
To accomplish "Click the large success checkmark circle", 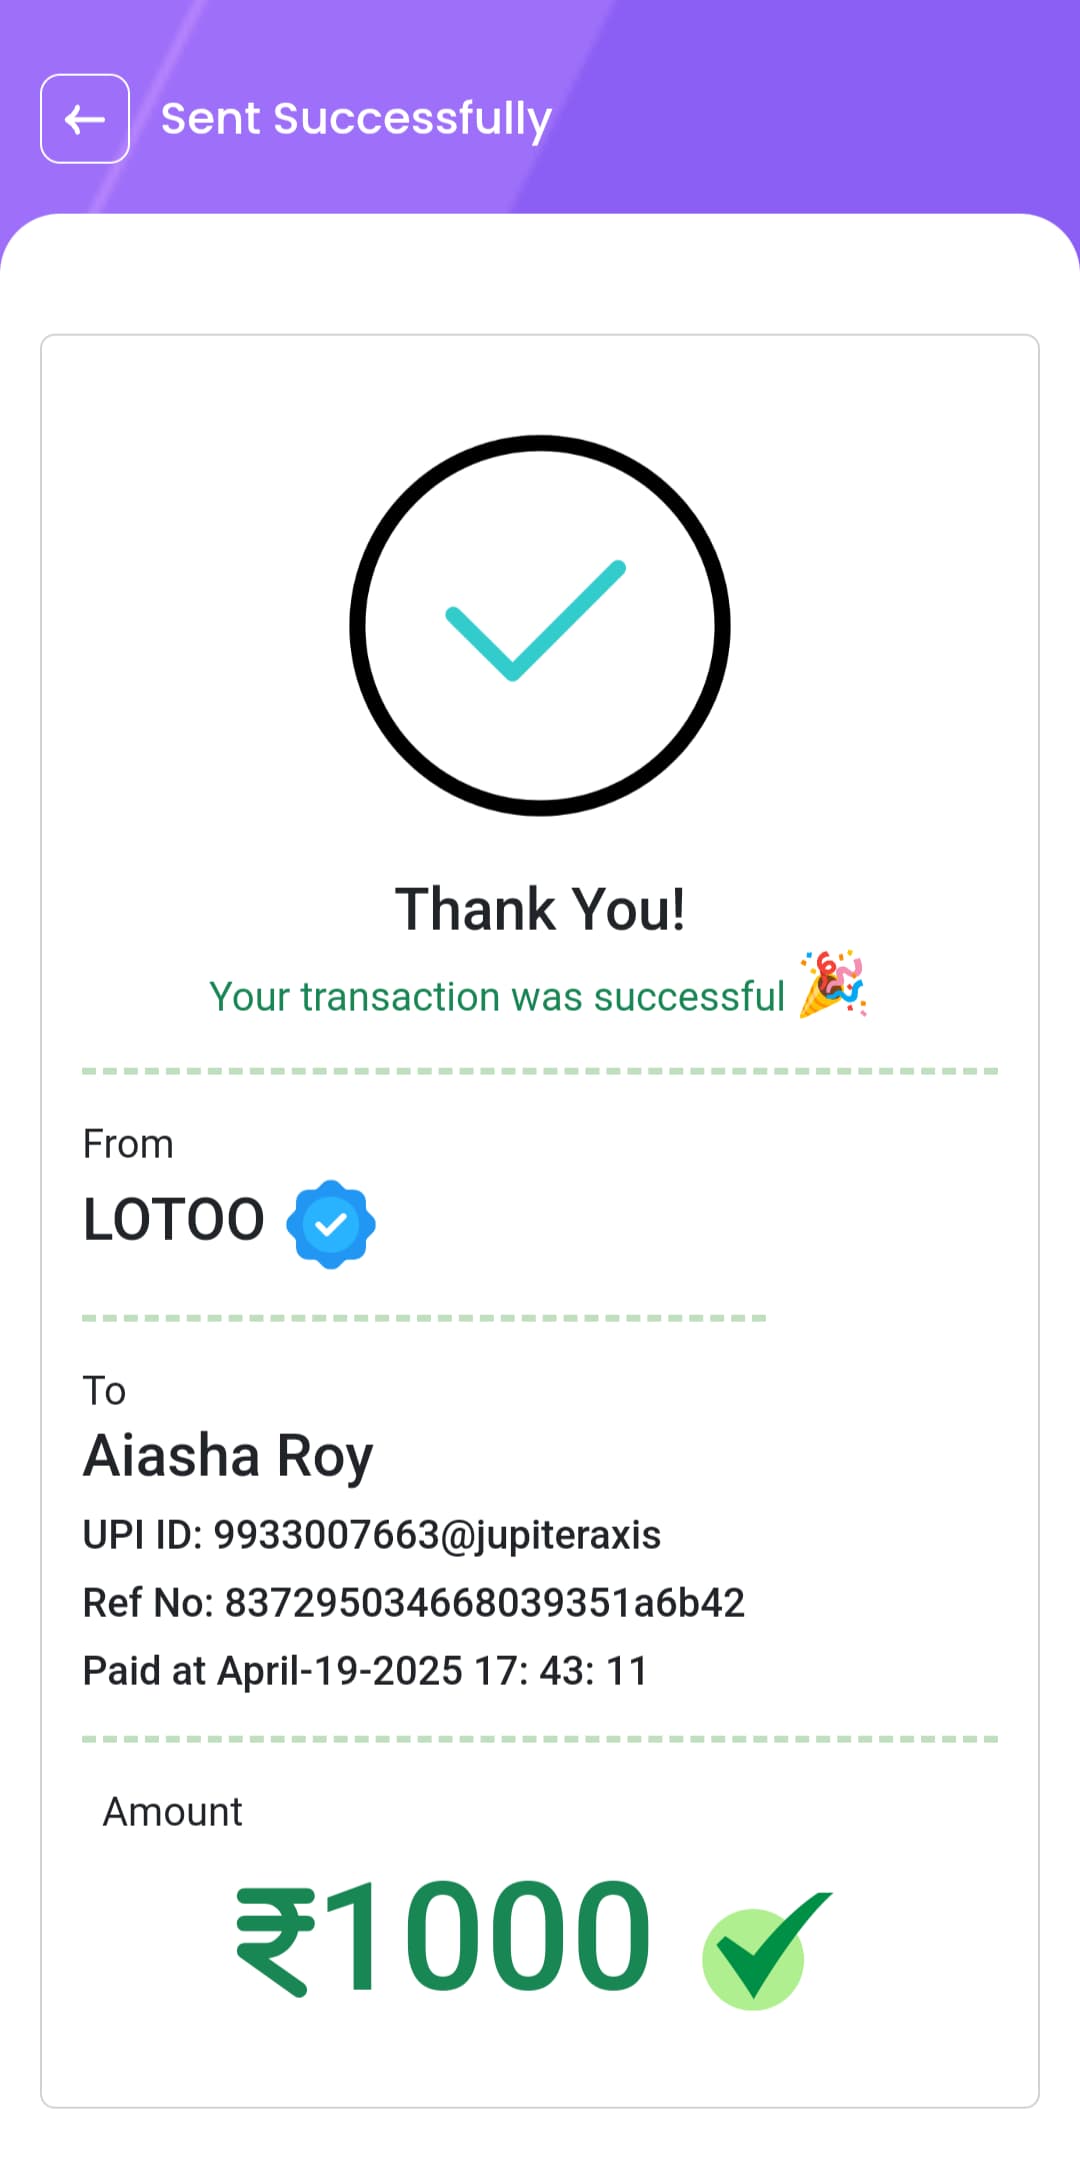I will (x=540, y=625).
